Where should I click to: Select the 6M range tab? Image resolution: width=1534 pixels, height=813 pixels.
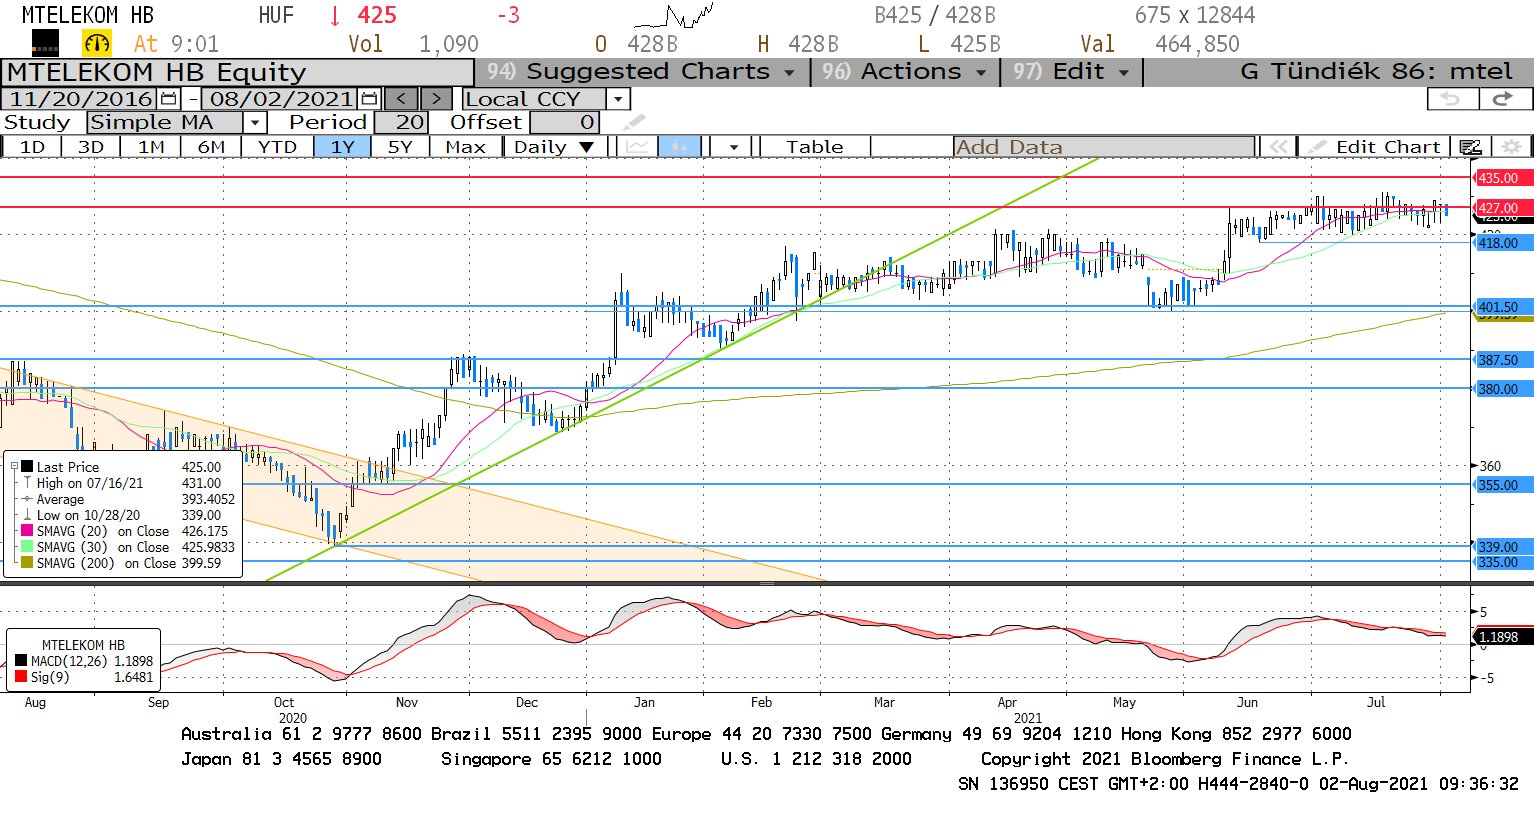coord(211,146)
